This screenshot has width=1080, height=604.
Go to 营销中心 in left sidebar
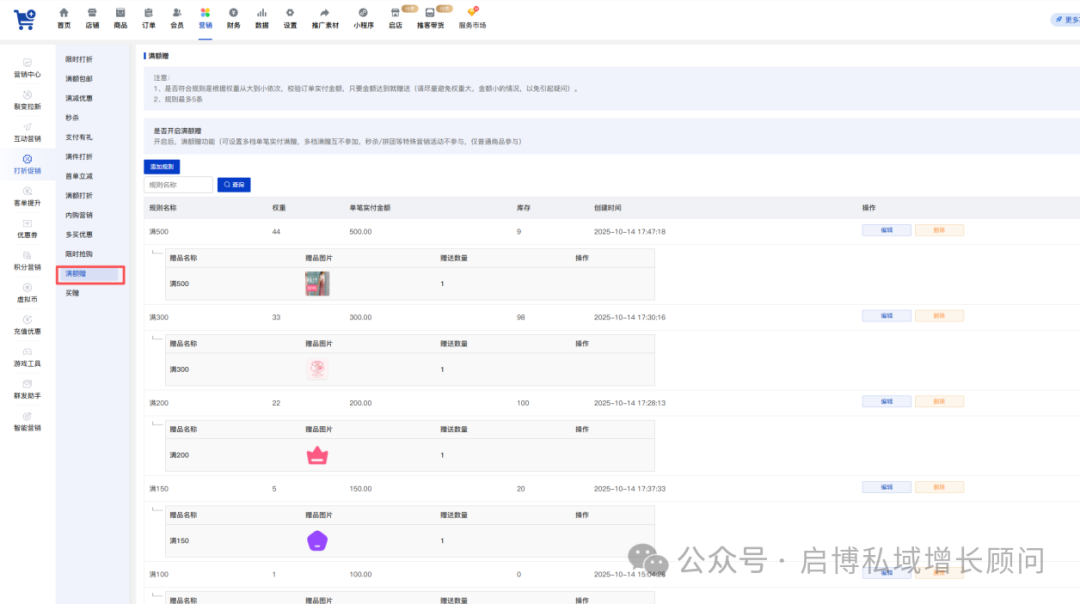(27, 68)
